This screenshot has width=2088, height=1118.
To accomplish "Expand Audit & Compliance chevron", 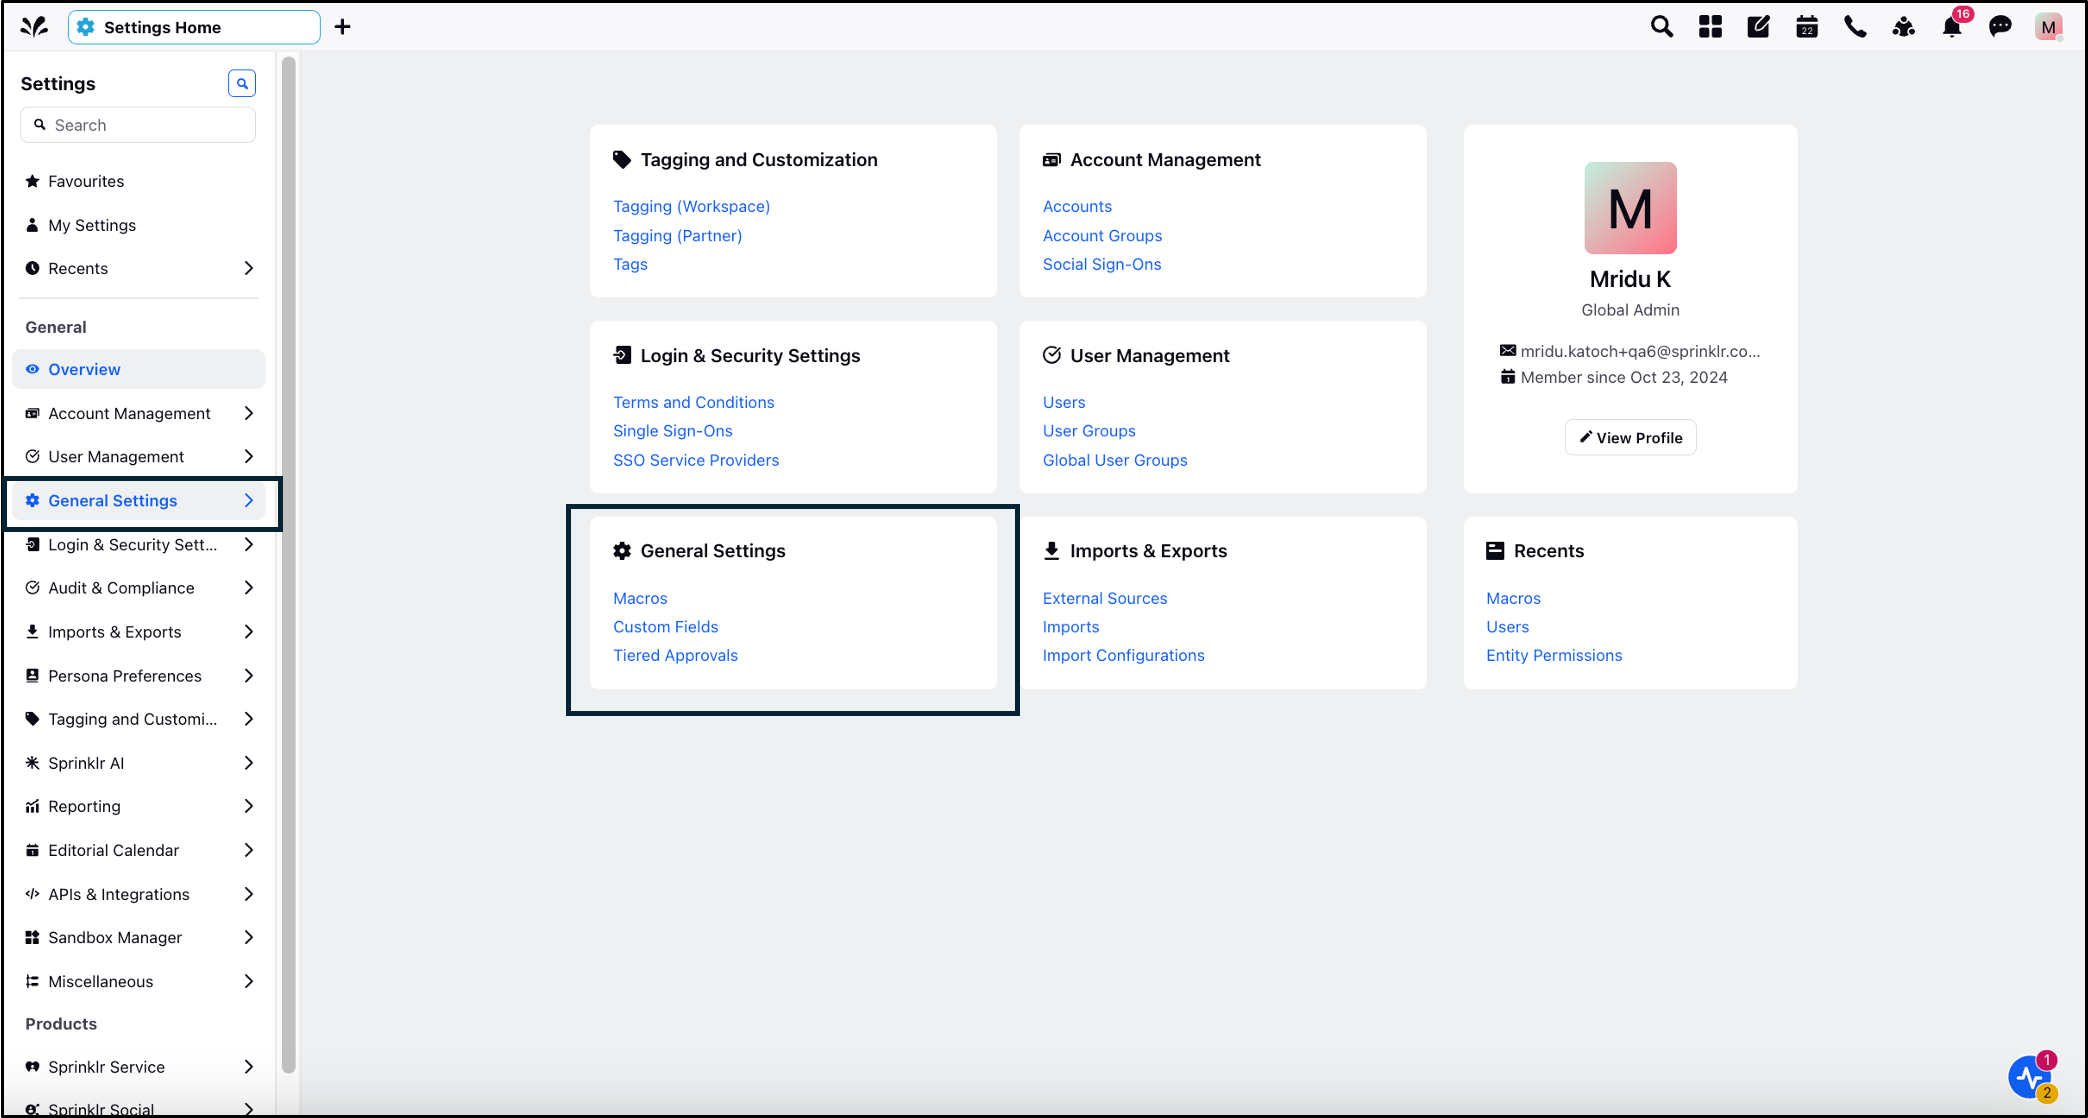I will 249,588.
